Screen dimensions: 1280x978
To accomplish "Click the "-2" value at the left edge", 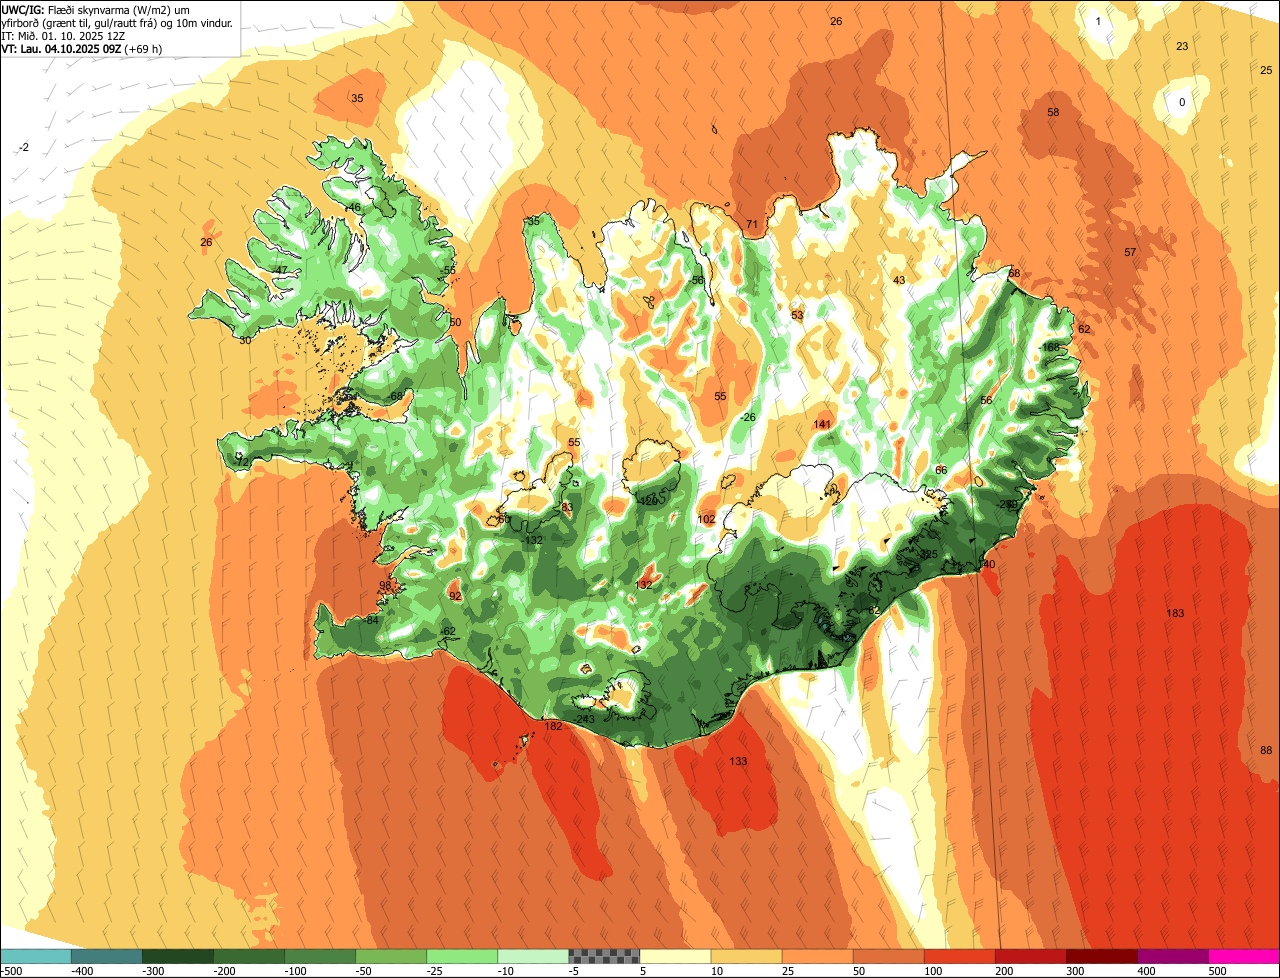I will [x=24, y=147].
